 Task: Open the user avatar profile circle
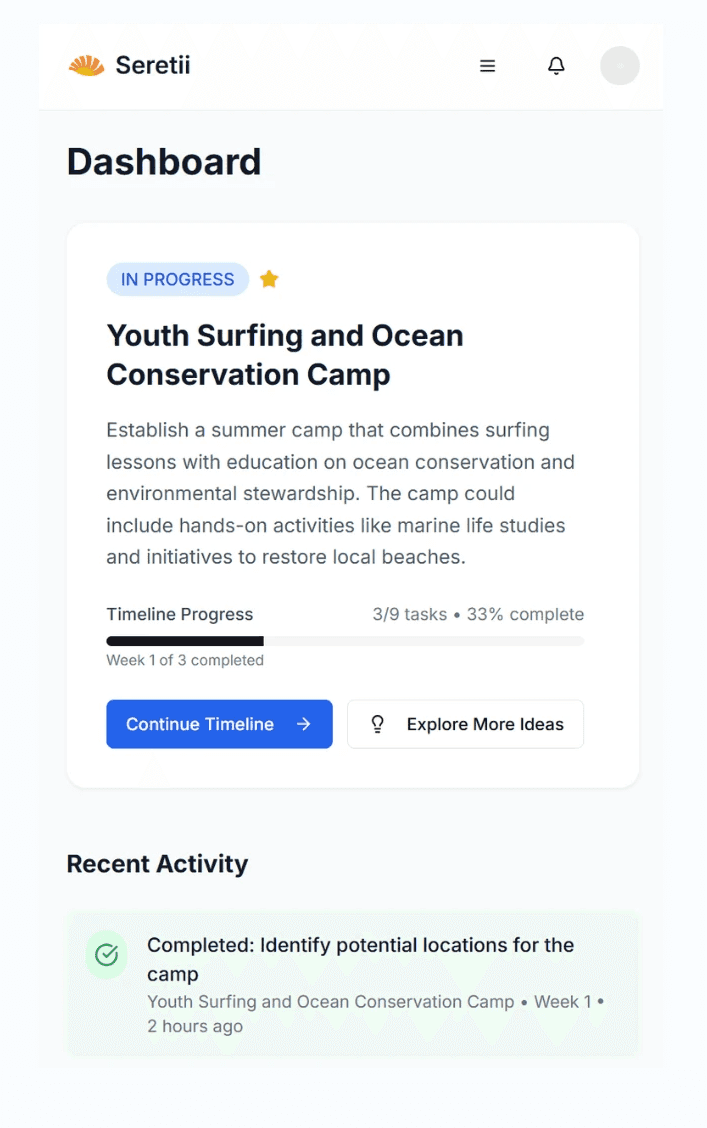click(620, 65)
